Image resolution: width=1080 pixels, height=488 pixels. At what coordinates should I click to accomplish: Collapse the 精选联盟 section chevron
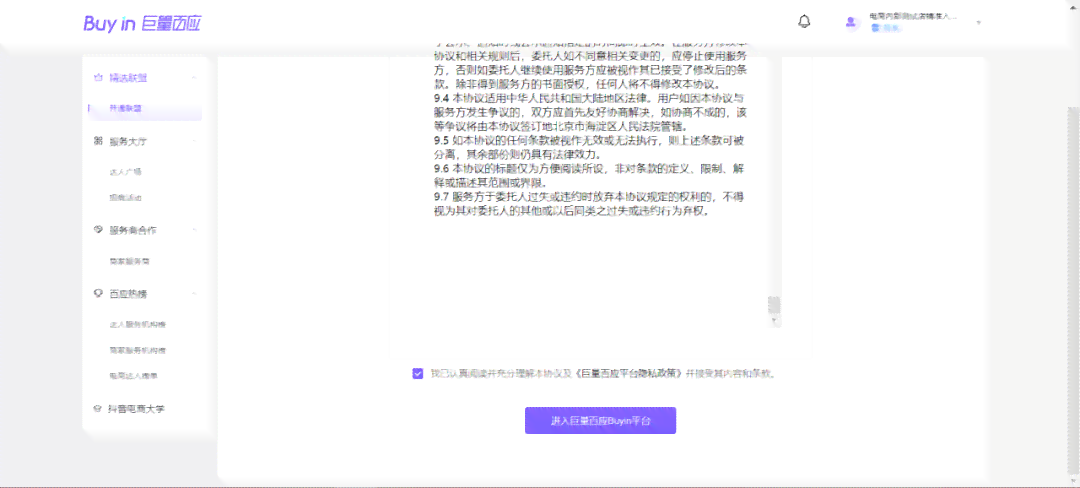tap(194, 78)
